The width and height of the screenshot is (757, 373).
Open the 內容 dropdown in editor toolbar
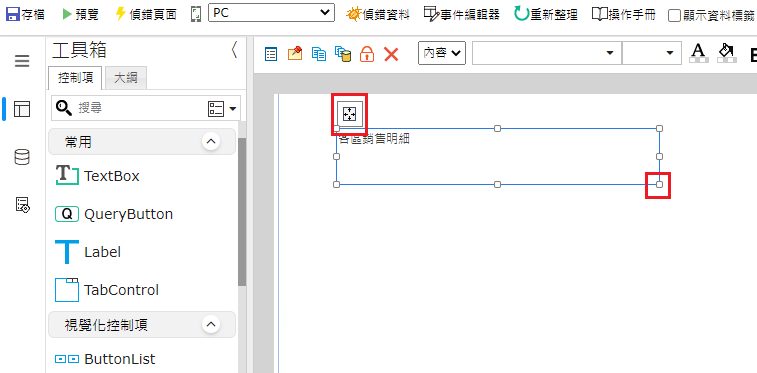442,53
